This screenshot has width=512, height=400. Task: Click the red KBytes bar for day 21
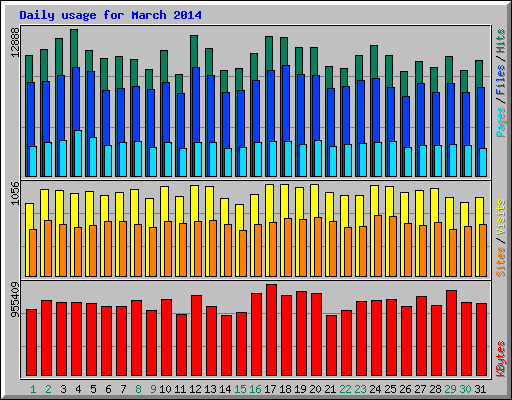coord(331,345)
